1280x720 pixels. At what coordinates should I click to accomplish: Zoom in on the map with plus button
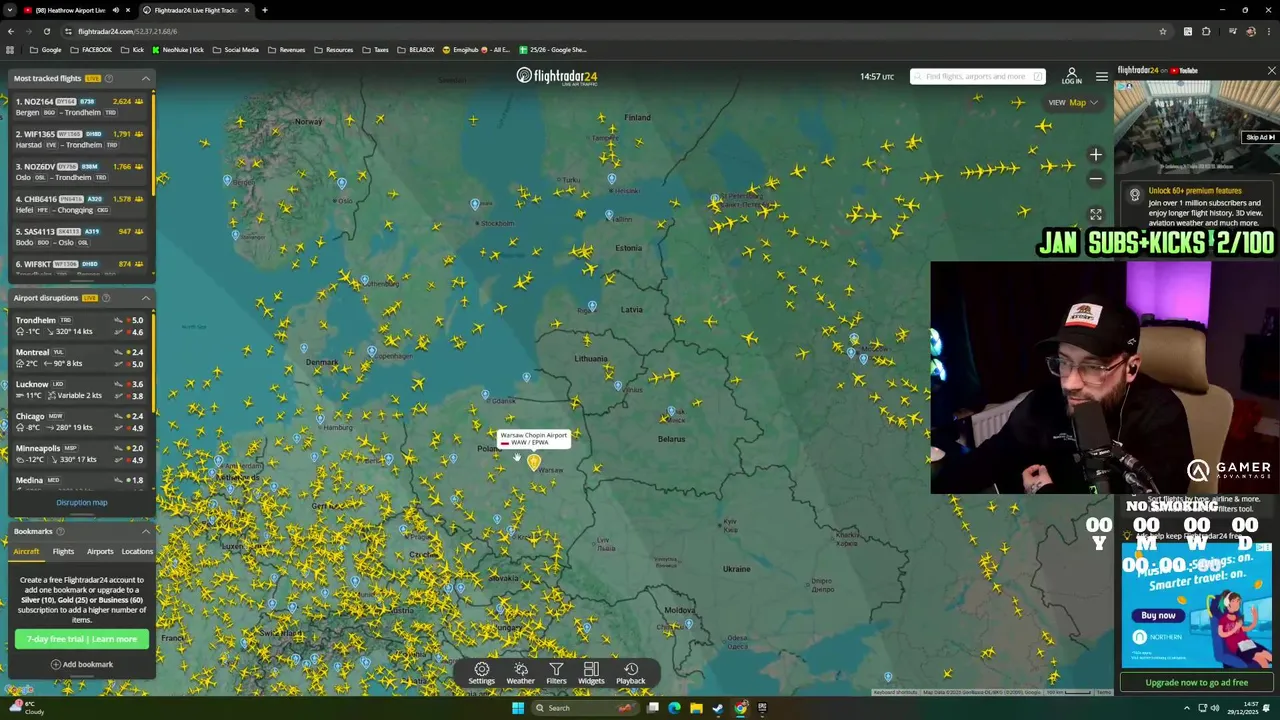pyautogui.click(x=1095, y=155)
